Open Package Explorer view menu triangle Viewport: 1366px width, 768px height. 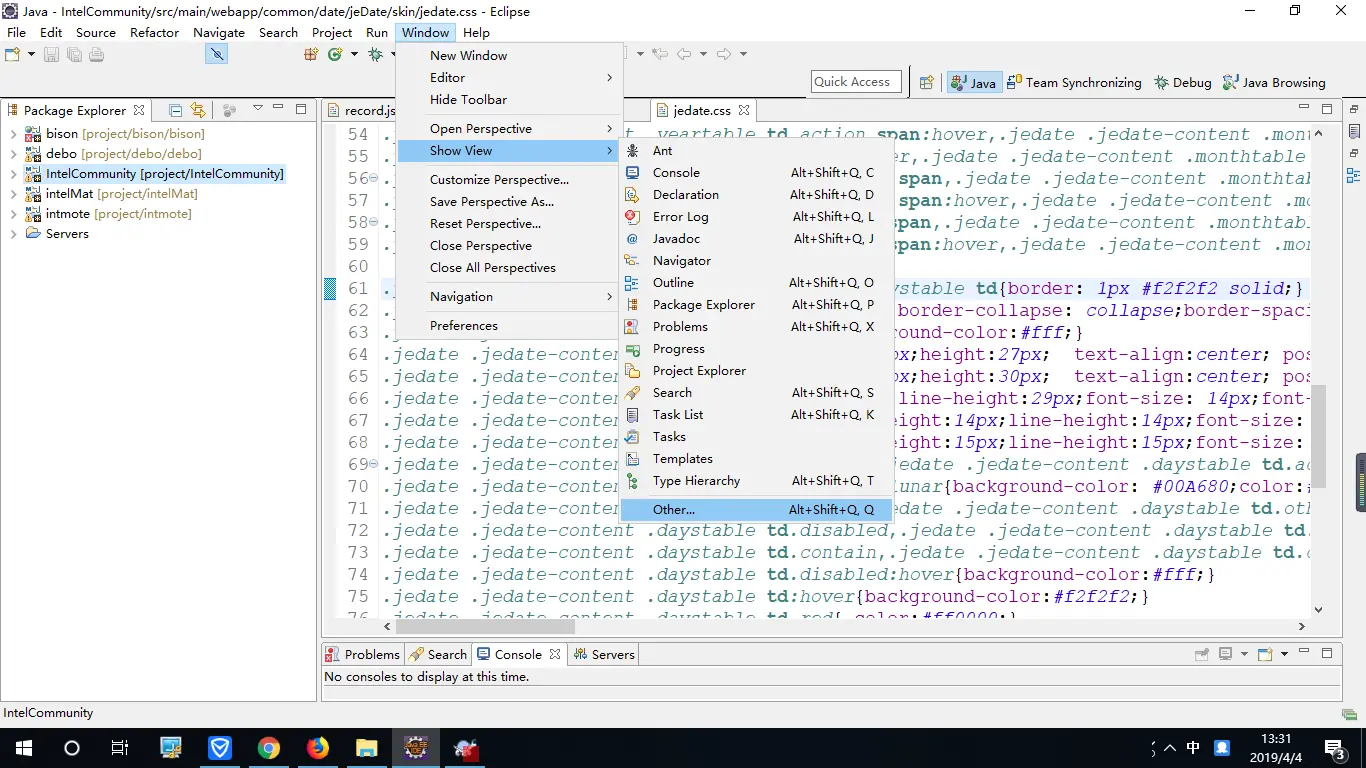tap(257, 109)
